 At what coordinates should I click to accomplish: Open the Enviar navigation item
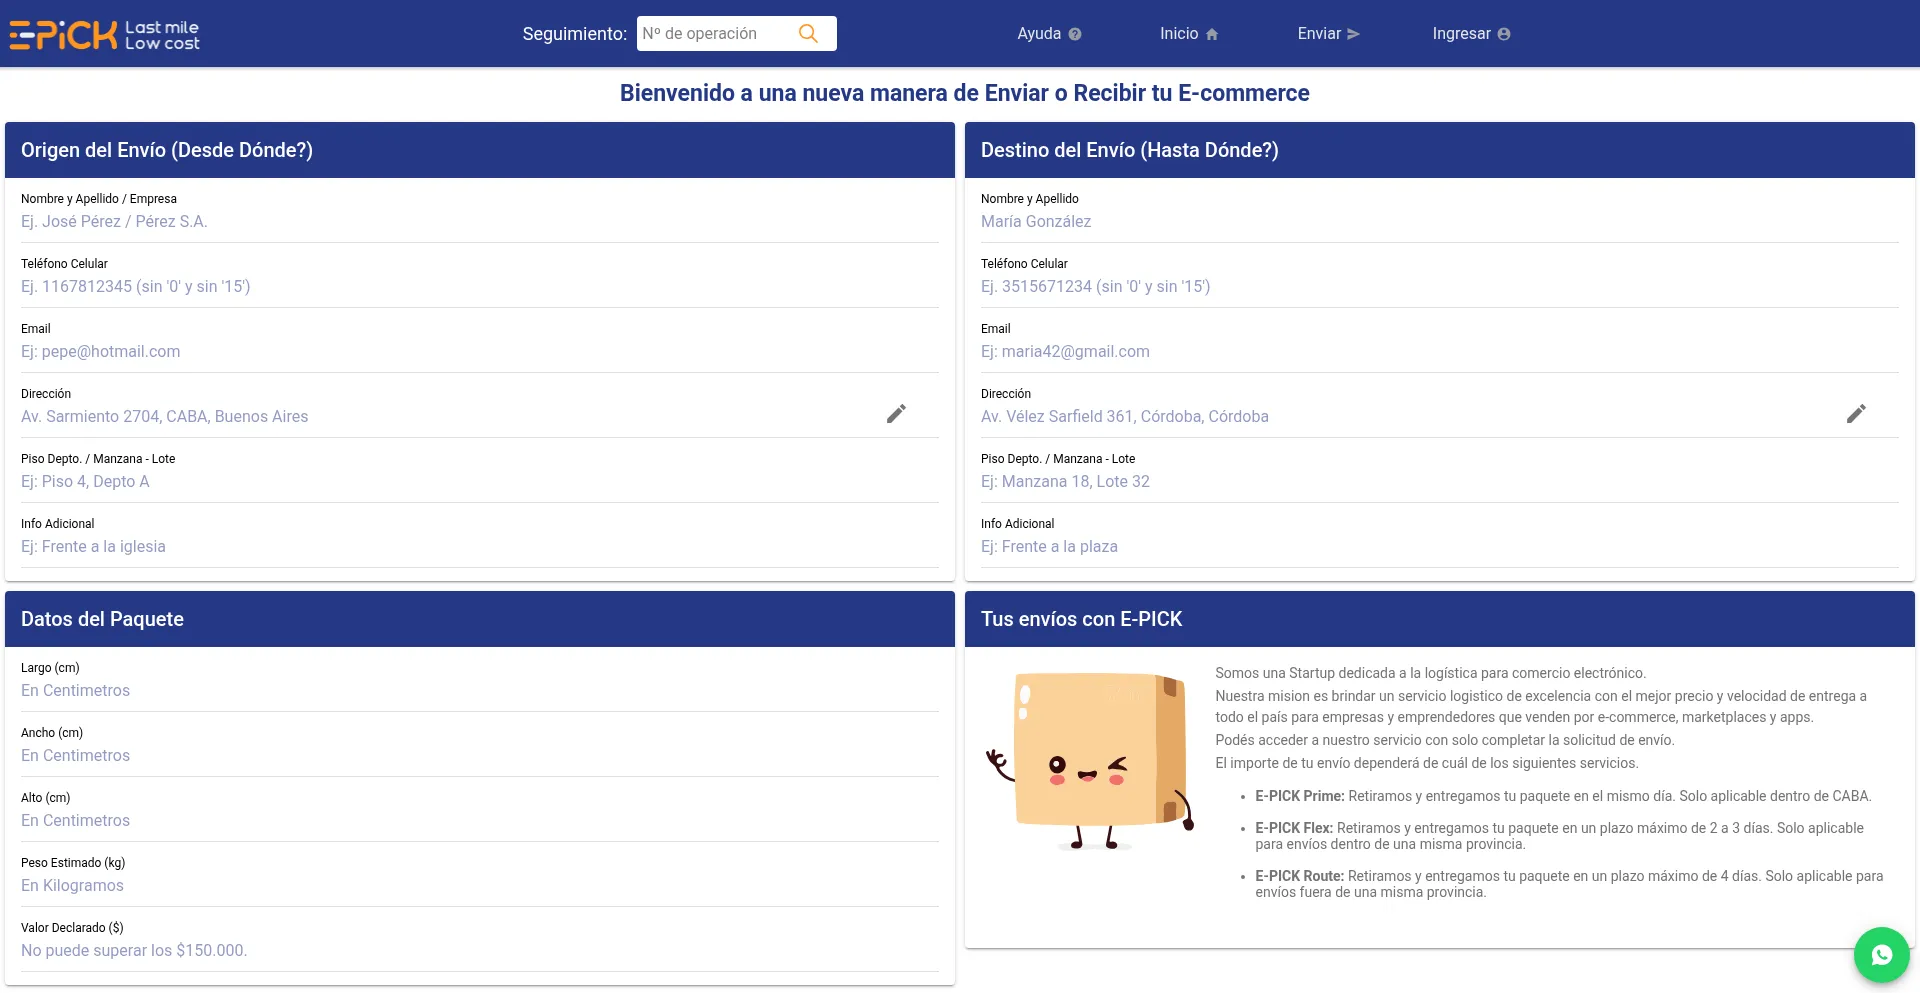pos(1329,34)
